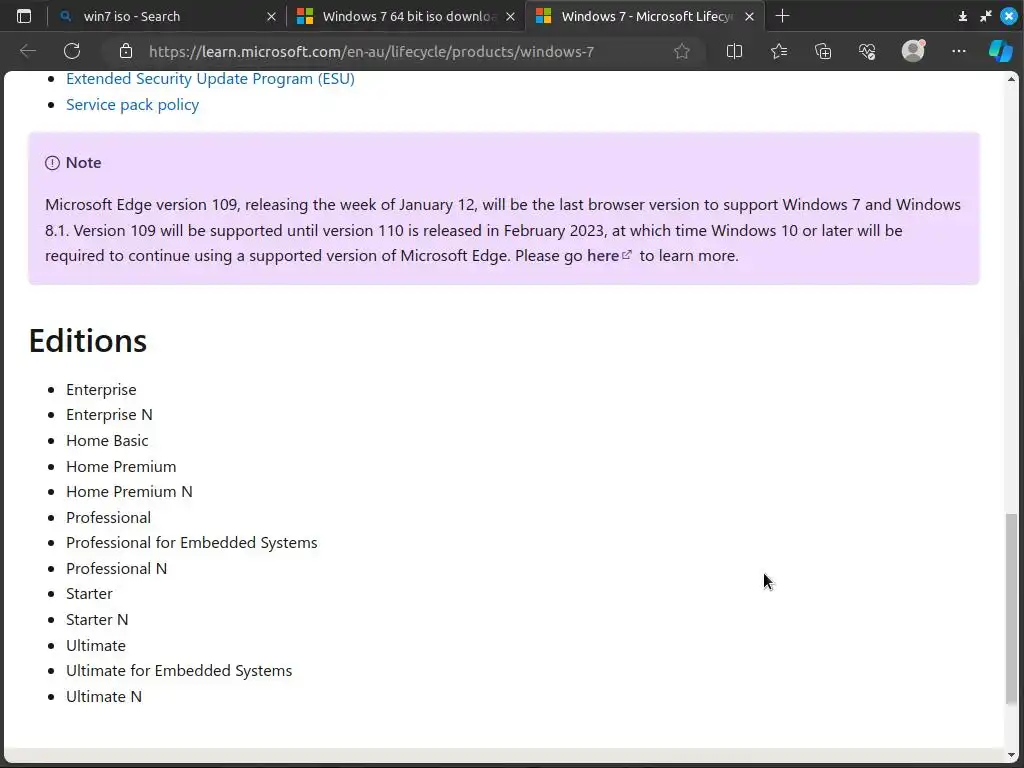Open Settings and more menu

tap(958, 51)
